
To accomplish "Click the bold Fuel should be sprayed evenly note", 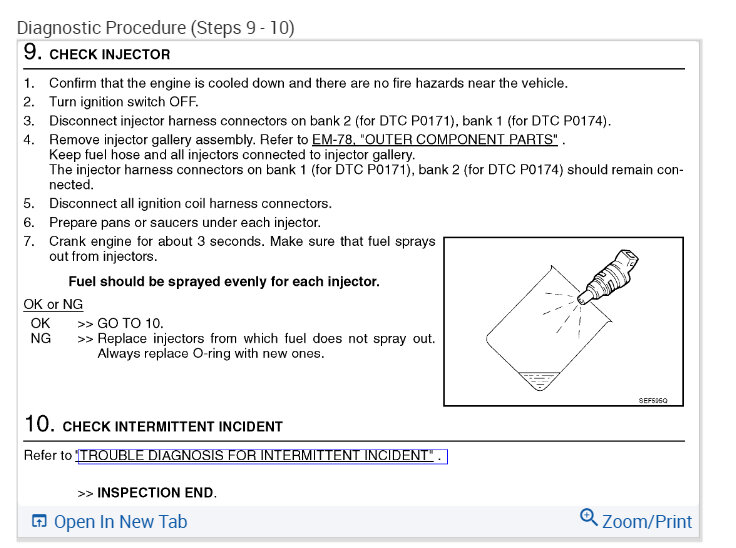I will point(223,282).
